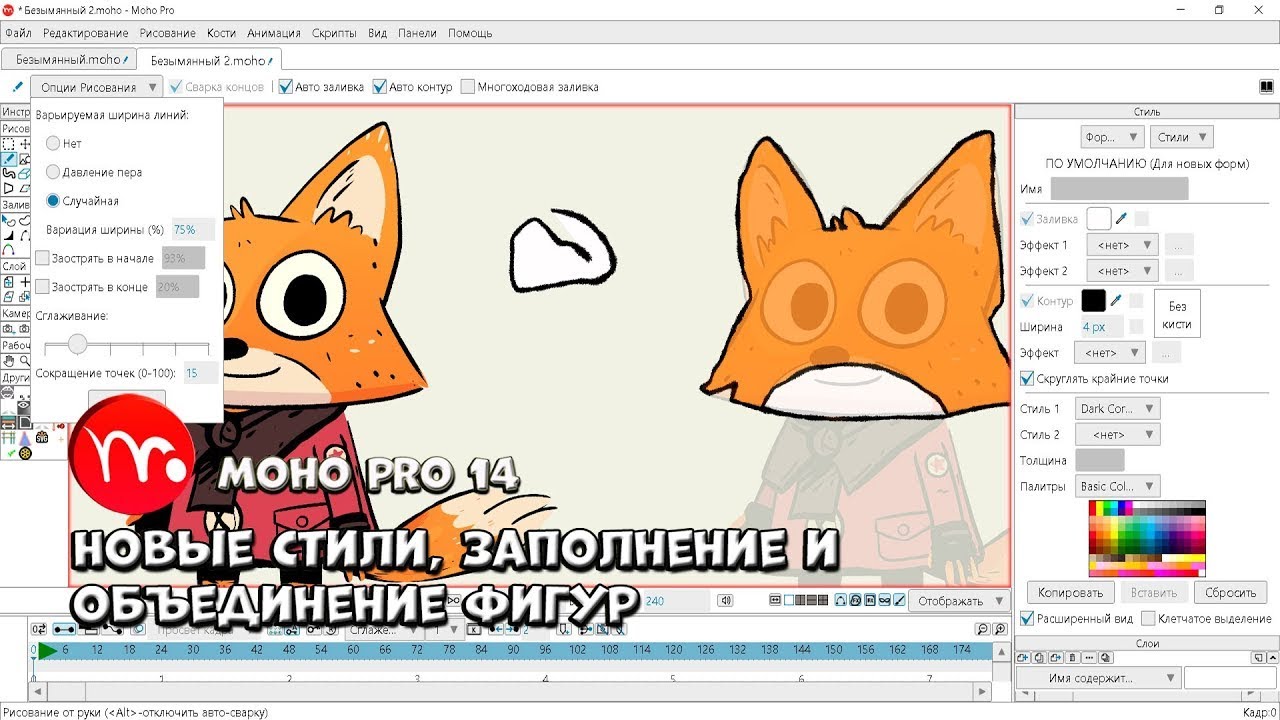Click the document library icon at top right
This screenshot has width=1280, height=720.
(x=1267, y=87)
